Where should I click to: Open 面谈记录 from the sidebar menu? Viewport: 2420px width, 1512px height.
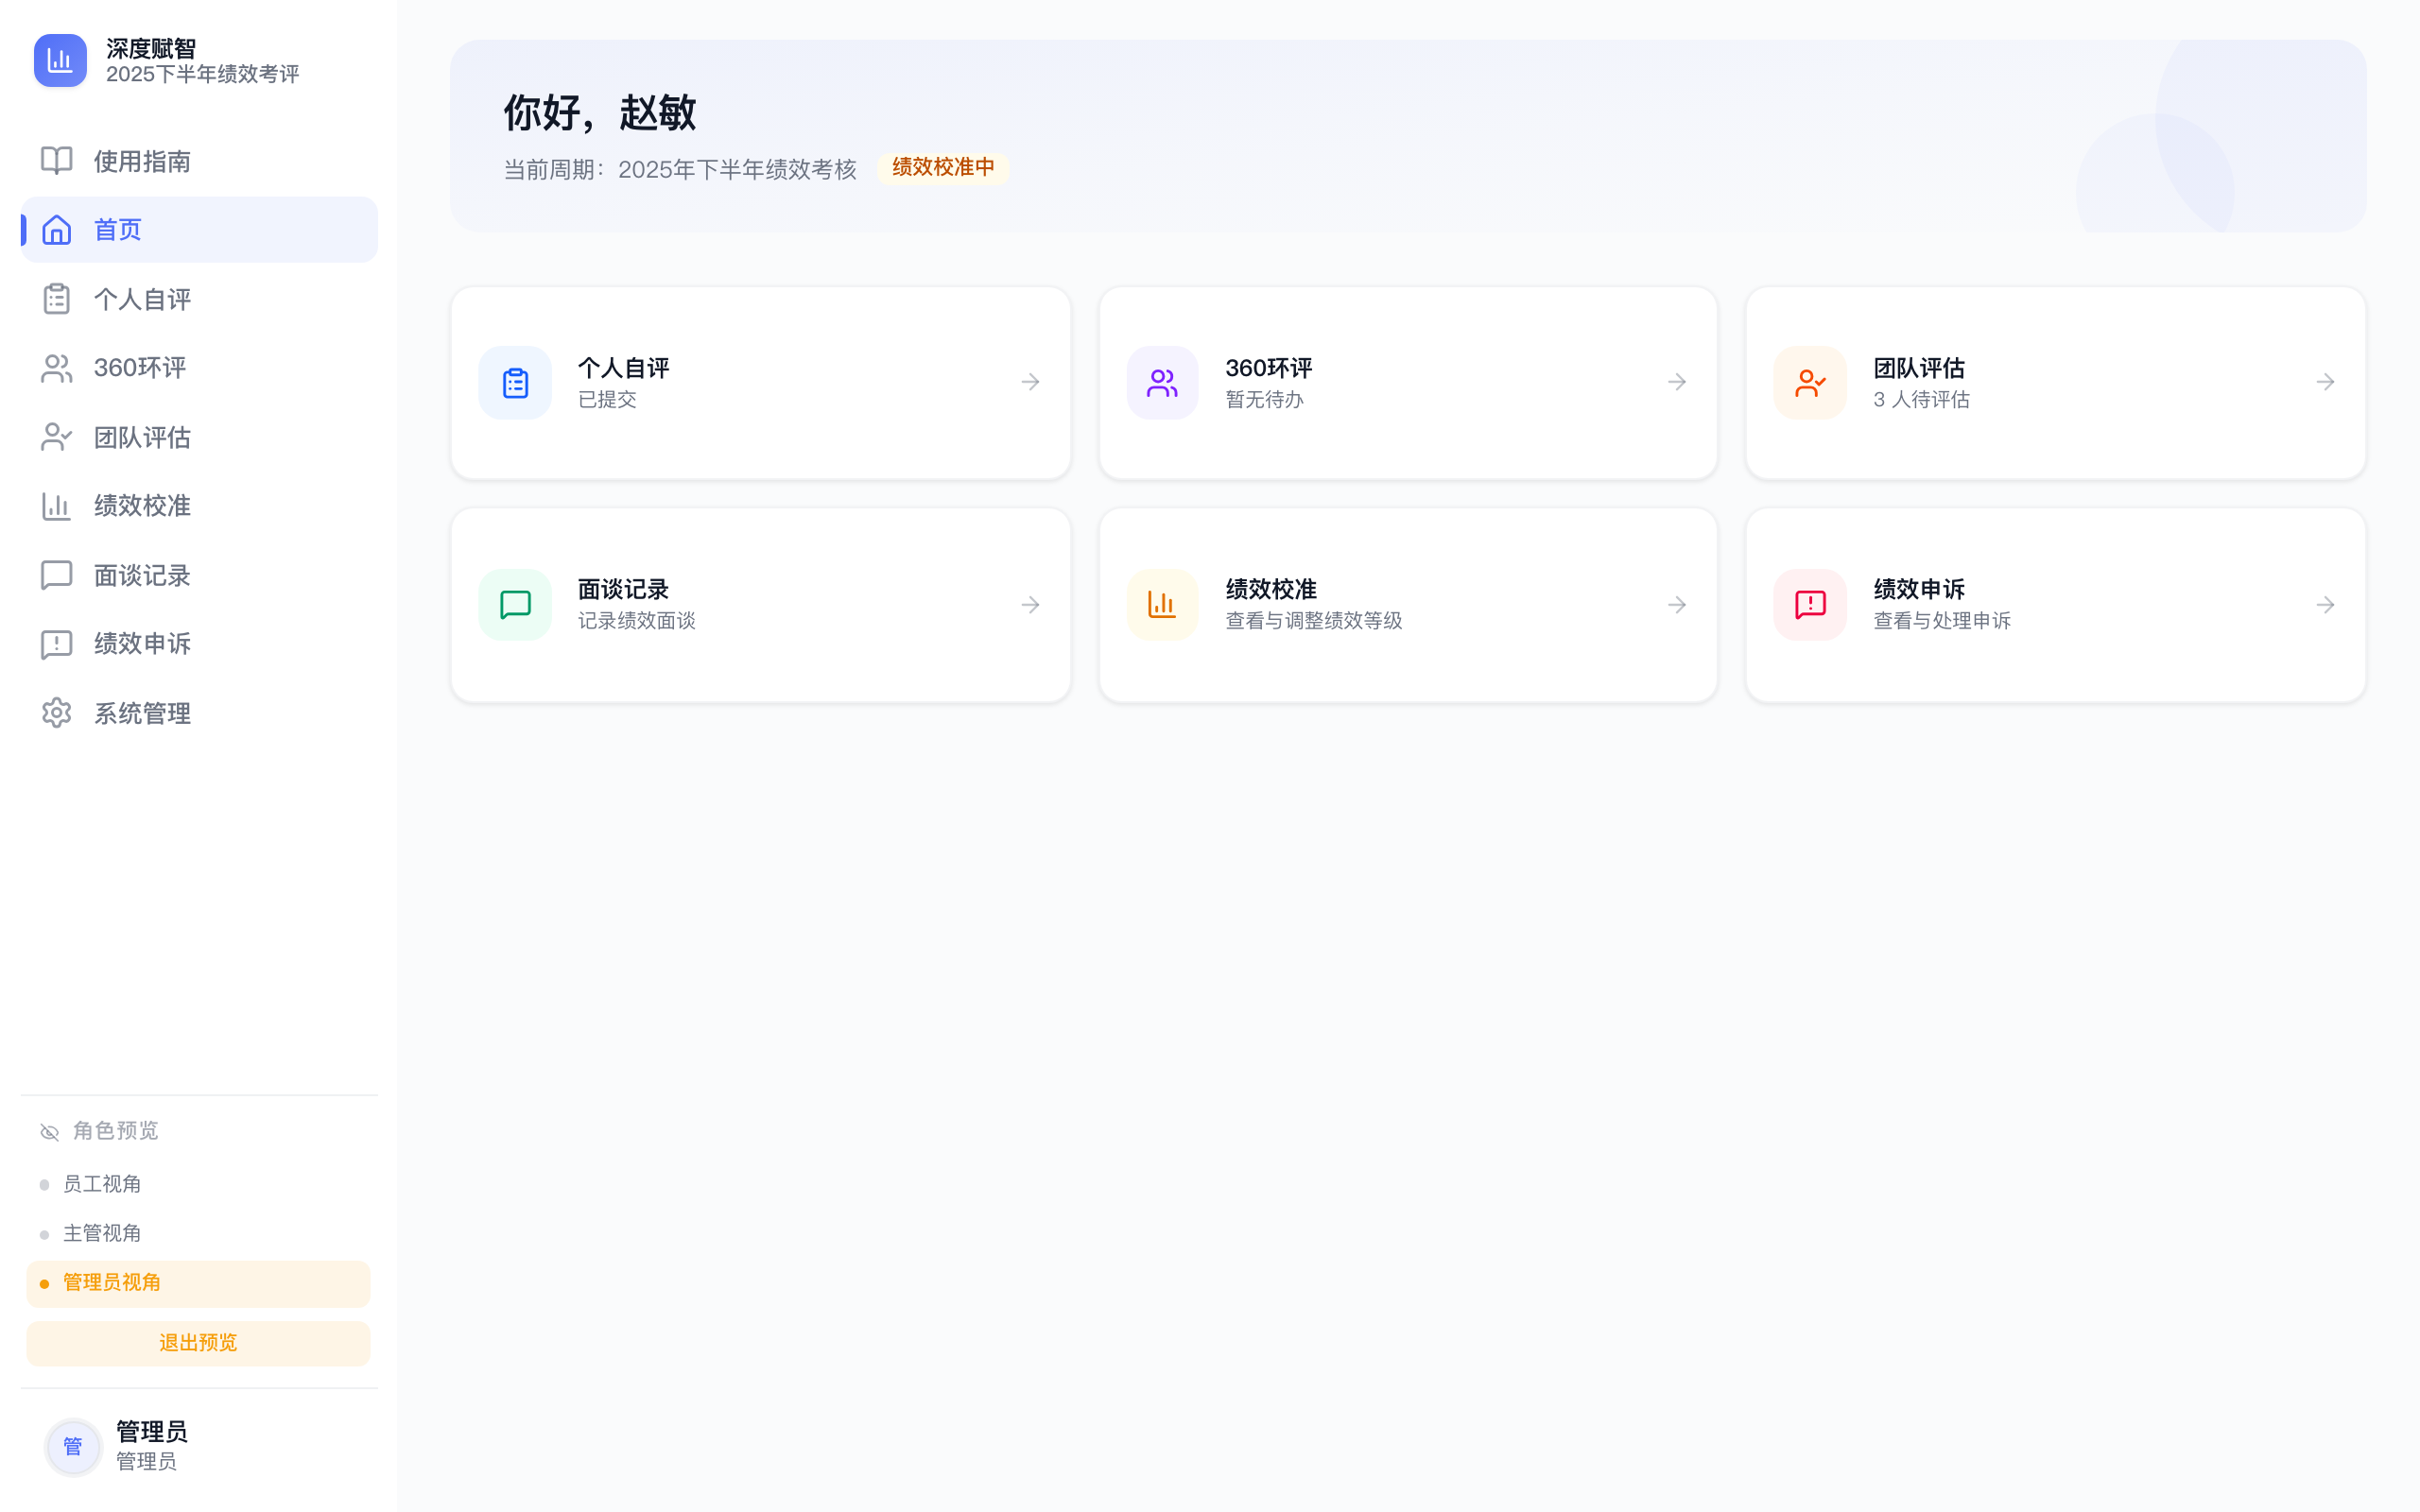(x=141, y=574)
